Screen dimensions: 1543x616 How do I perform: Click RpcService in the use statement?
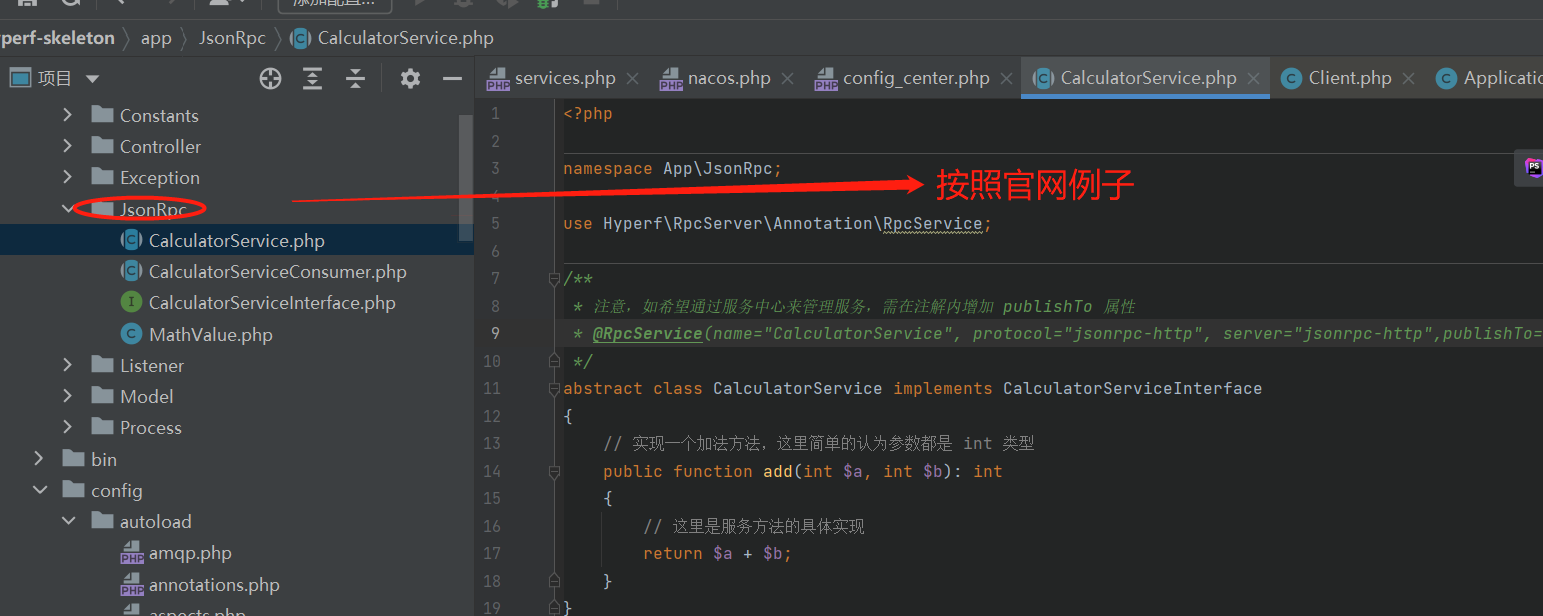[933, 223]
